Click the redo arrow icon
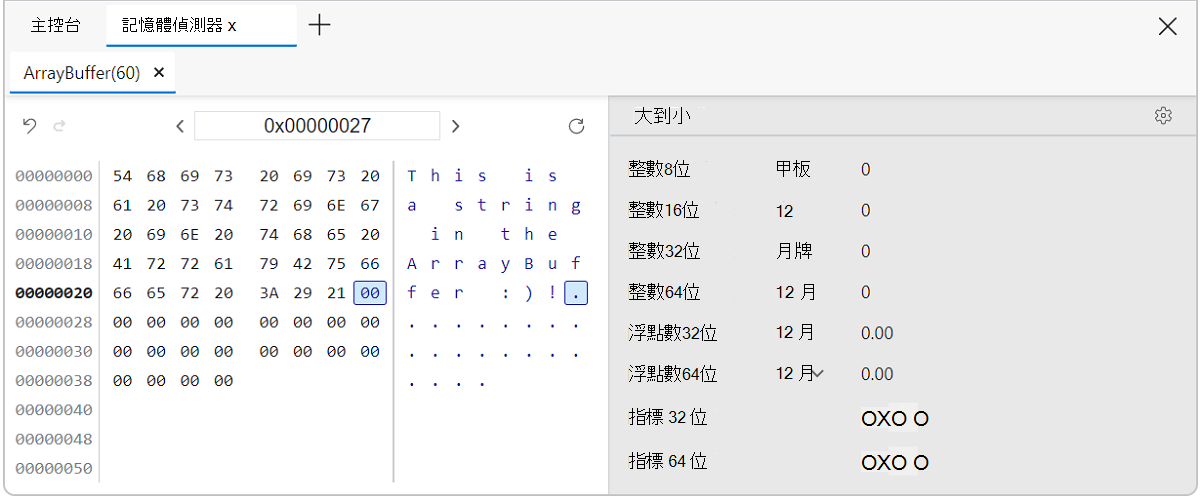 [59, 126]
